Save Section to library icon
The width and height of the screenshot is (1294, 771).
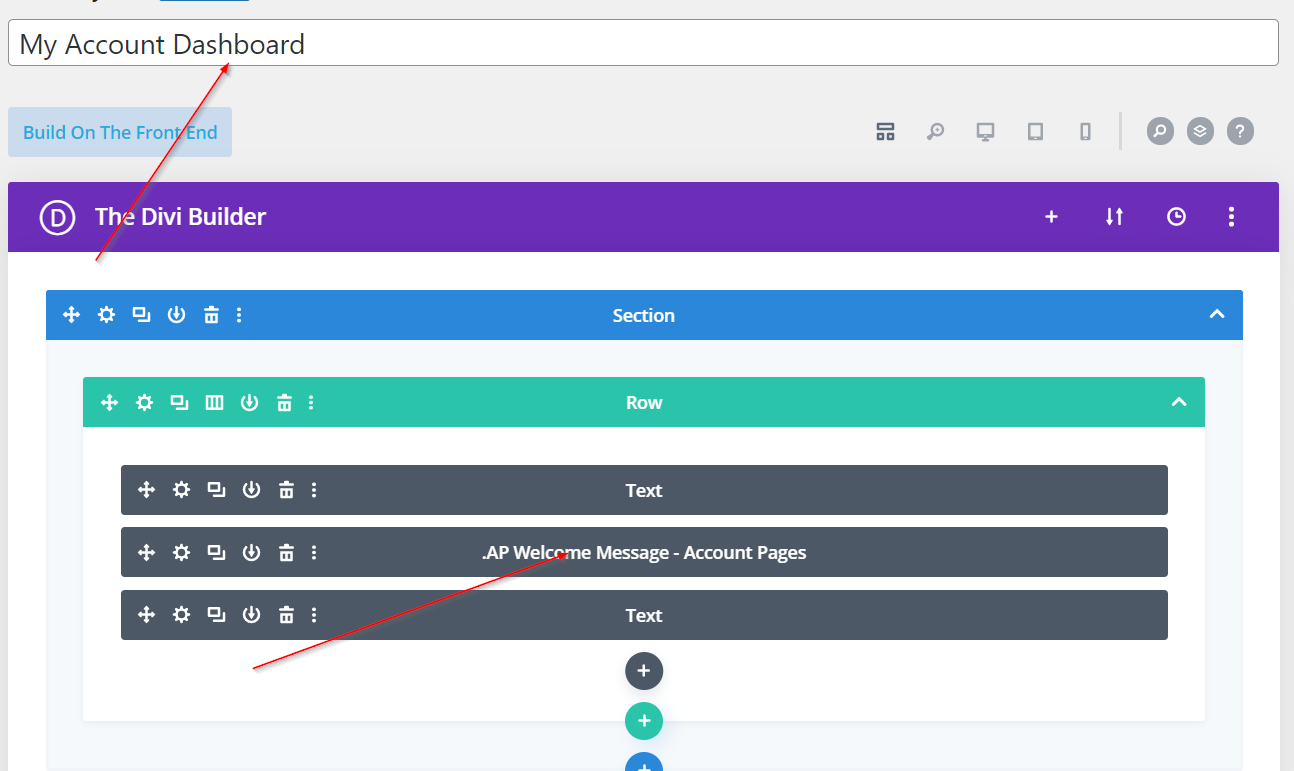point(176,315)
